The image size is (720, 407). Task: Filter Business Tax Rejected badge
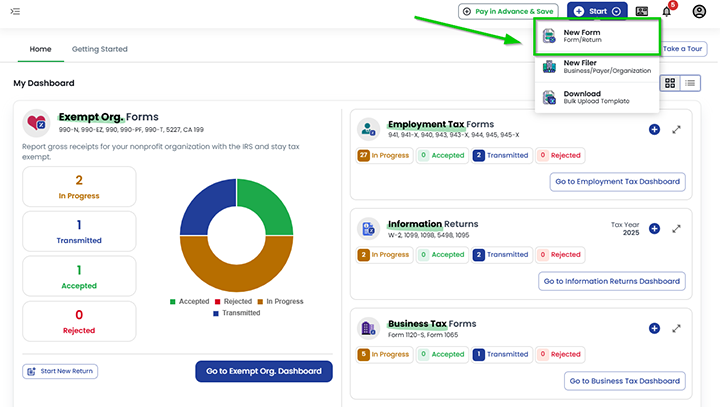click(x=560, y=354)
